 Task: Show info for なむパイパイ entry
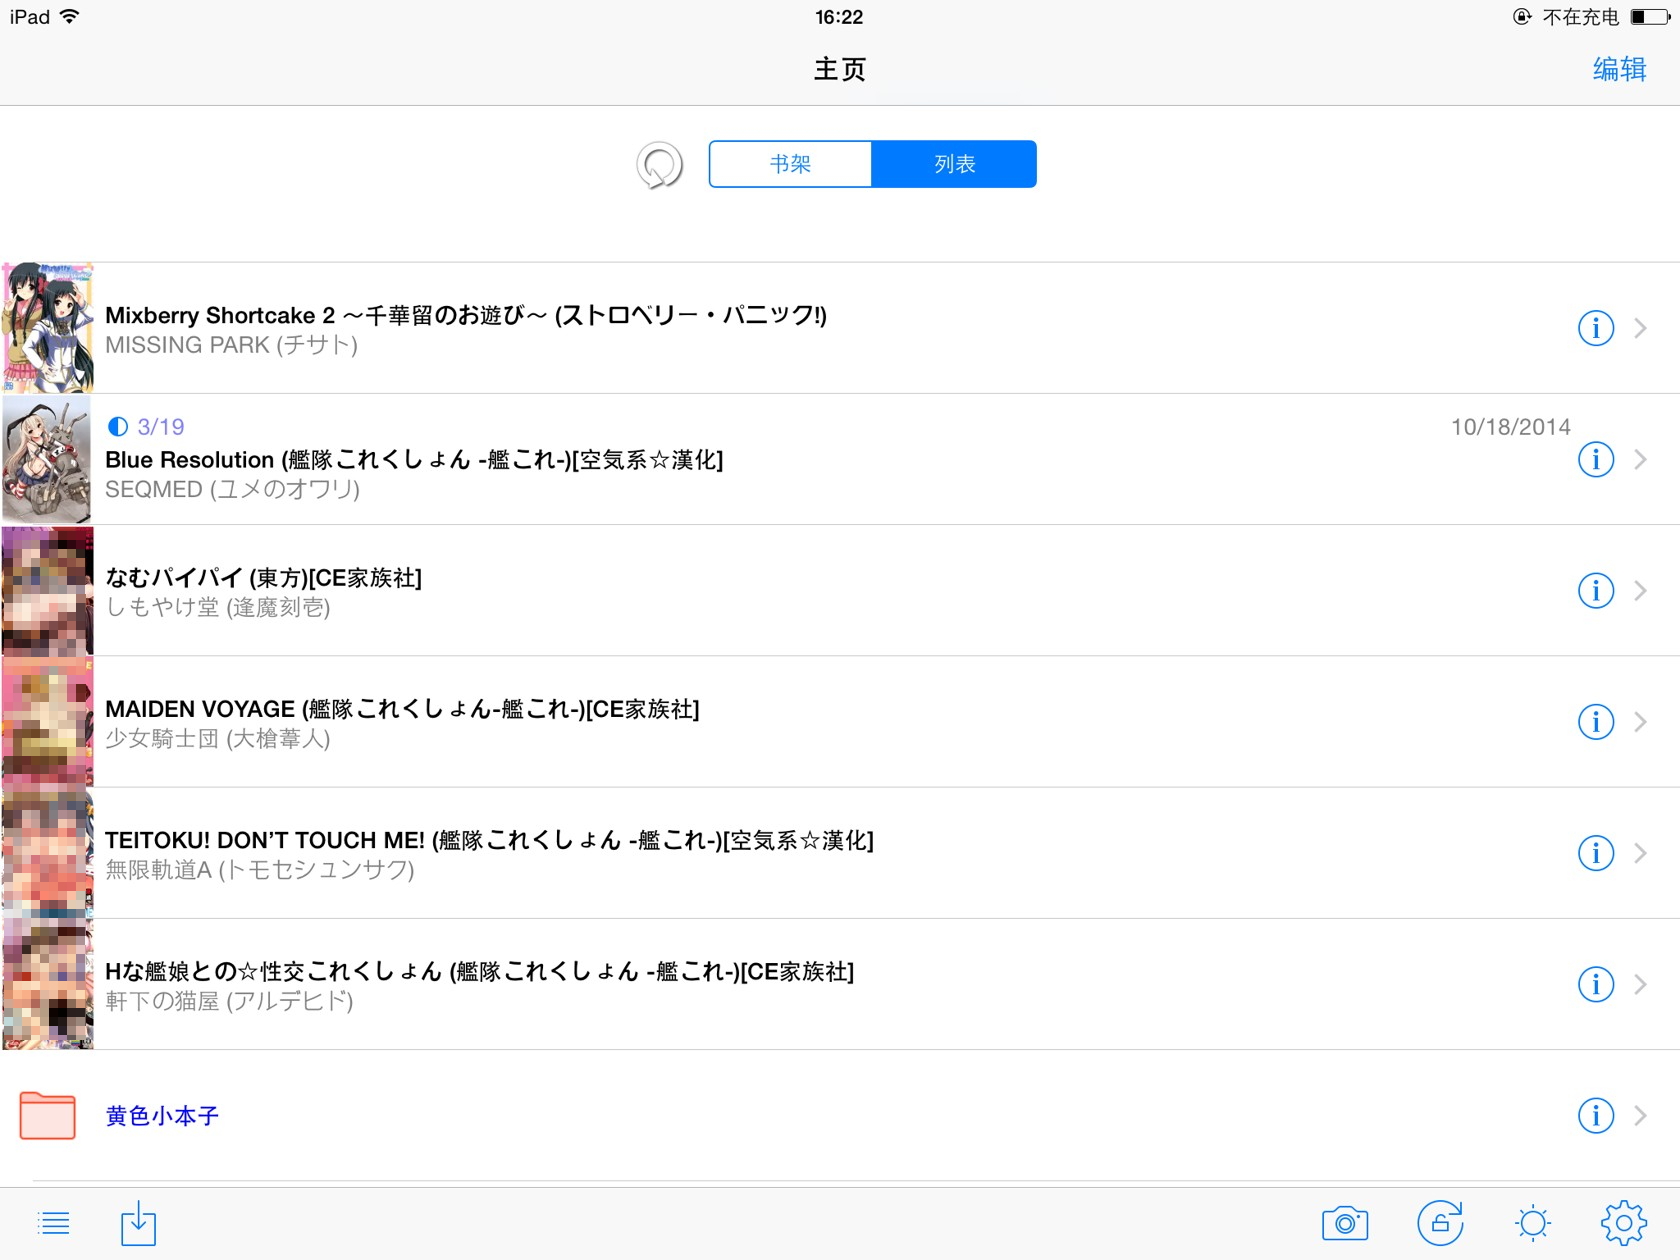click(1595, 591)
